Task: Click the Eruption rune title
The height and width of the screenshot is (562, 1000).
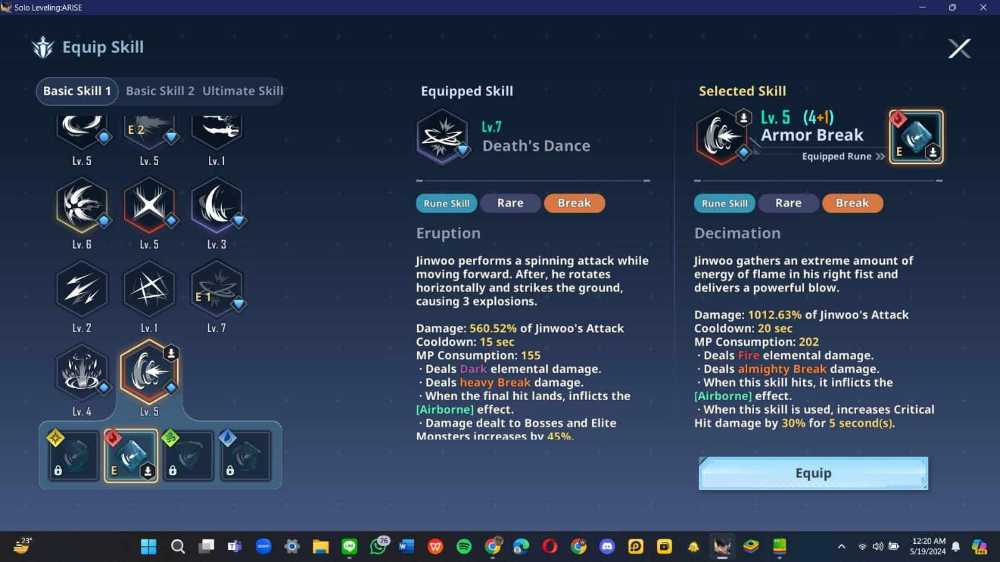Action: click(x=448, y=233)
